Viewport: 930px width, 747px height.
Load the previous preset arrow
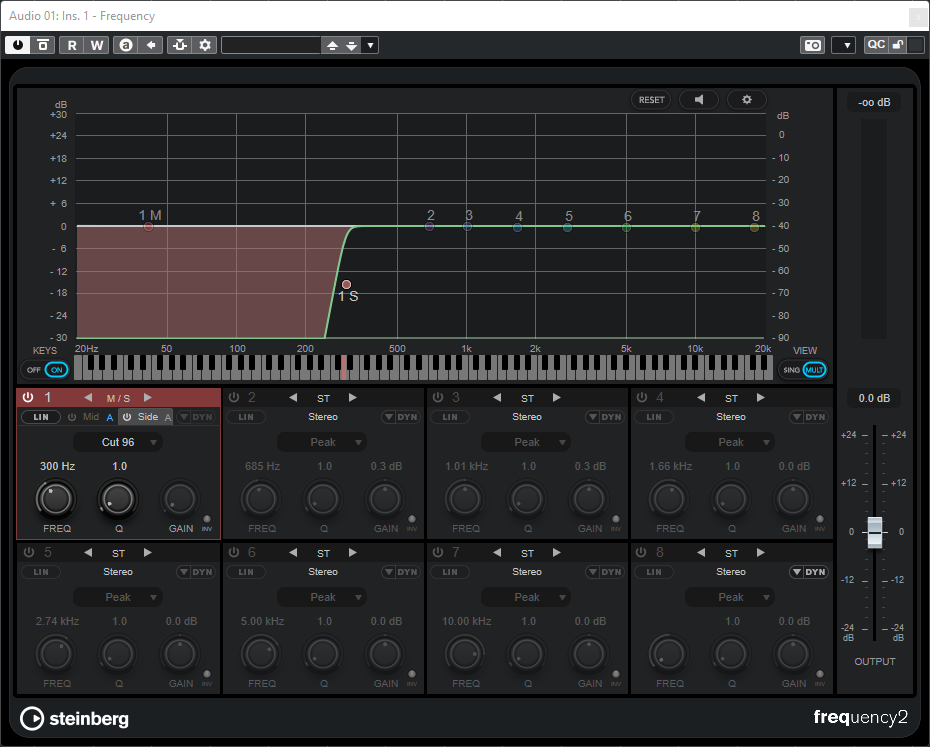[332, 45]
